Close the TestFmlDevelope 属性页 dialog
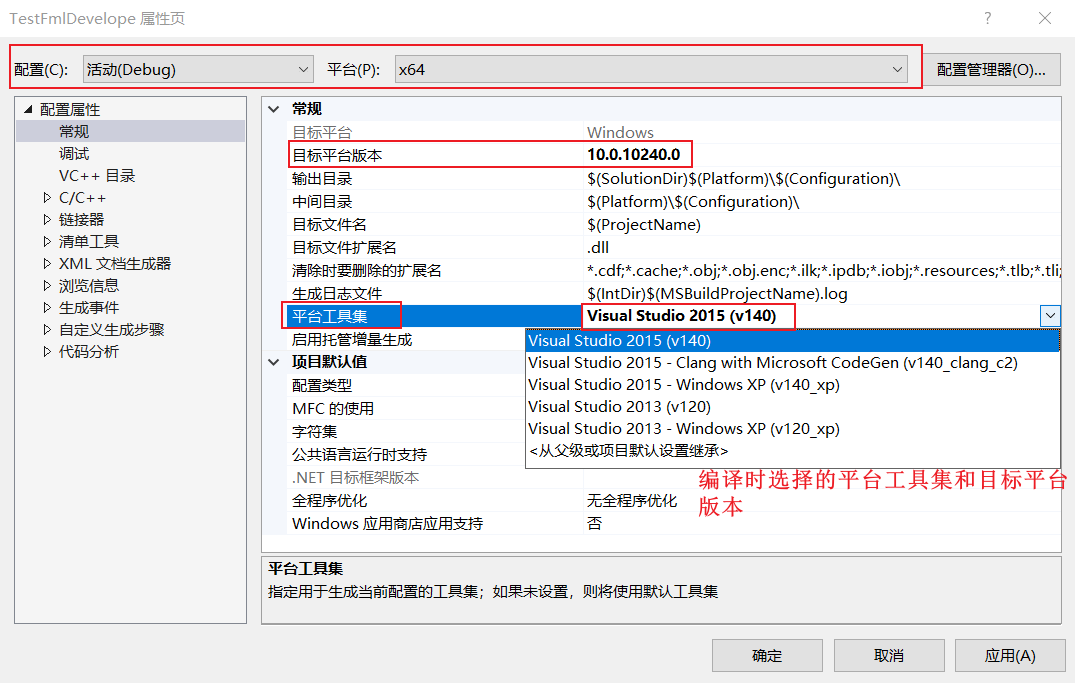The image size is (1075, 683). click(x=1045, y=18)
